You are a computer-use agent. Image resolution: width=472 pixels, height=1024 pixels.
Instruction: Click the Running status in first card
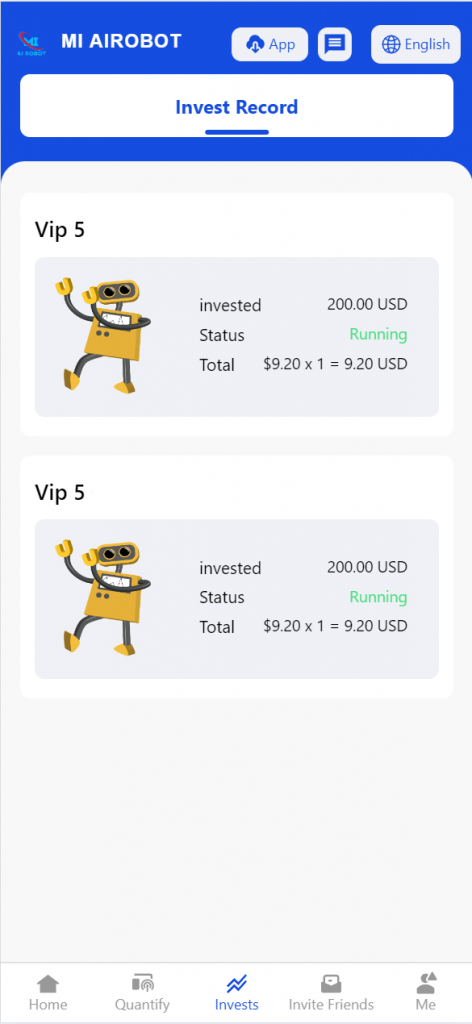pyautogui.click(x=378, y=334)
